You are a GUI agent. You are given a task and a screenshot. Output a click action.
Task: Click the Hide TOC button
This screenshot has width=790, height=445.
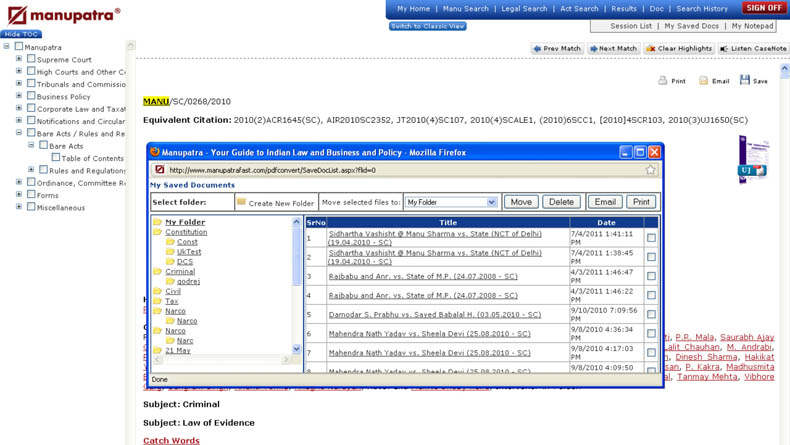(x=21, y=34)
